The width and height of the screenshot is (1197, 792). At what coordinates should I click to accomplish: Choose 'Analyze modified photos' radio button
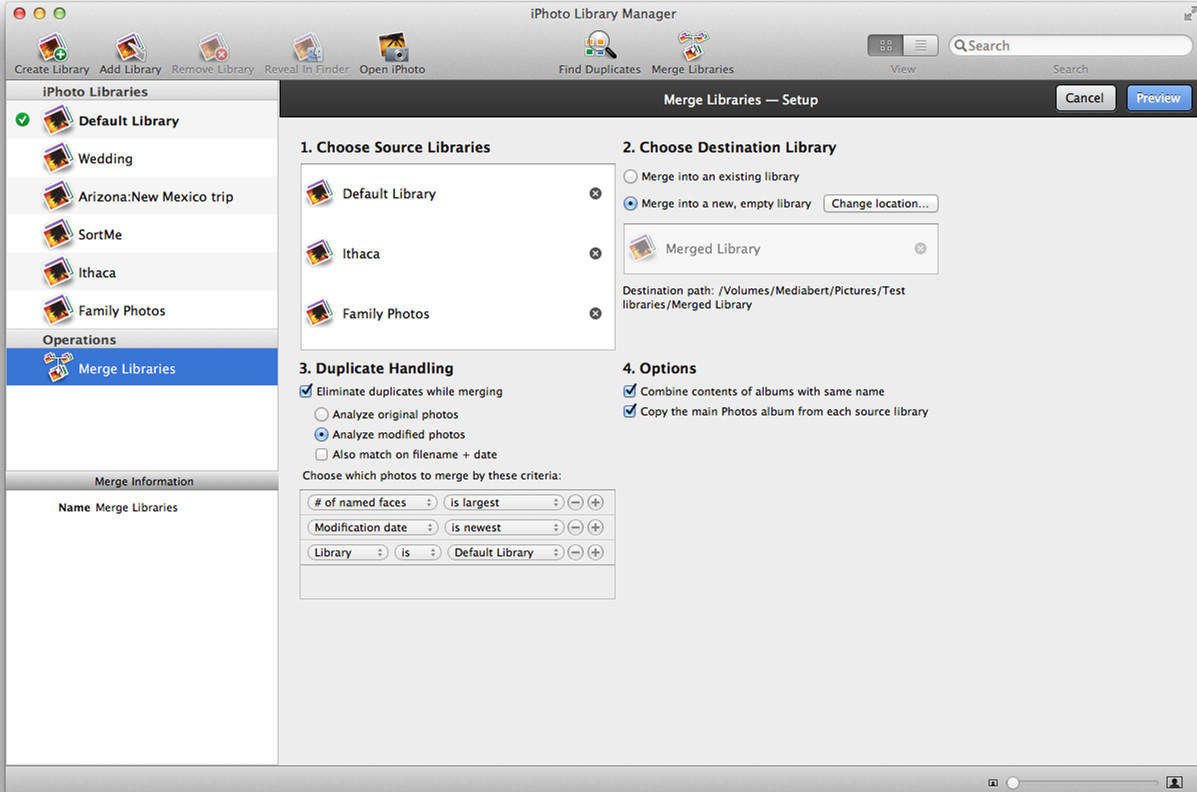pyautogui.click(x=321, y=435)
